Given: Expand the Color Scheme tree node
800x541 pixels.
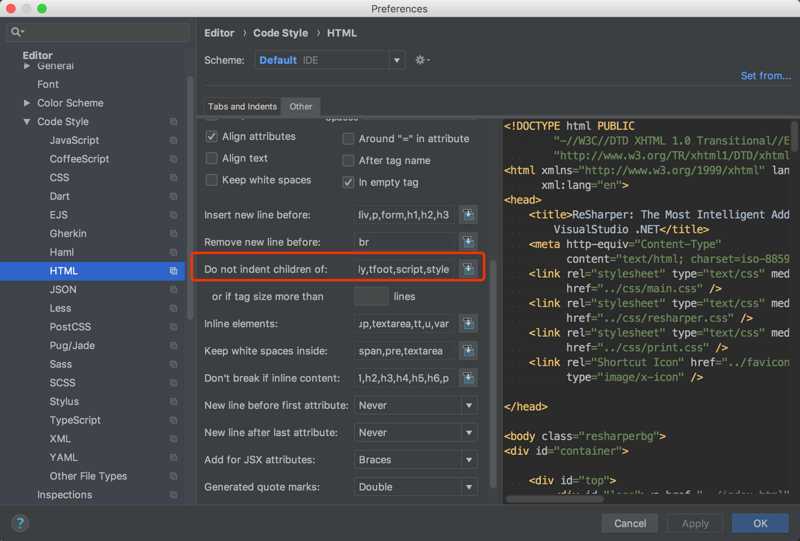Looking at the screenshot, I should tap(27, 103).
